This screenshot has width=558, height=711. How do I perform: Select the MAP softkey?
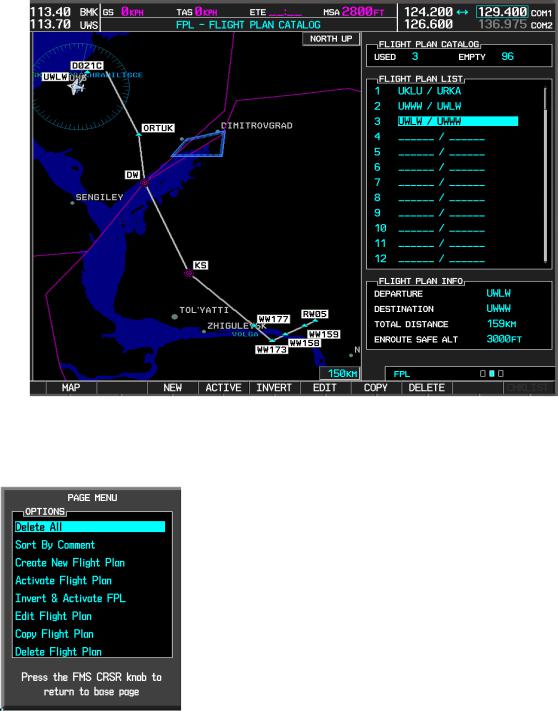[71, 388]
